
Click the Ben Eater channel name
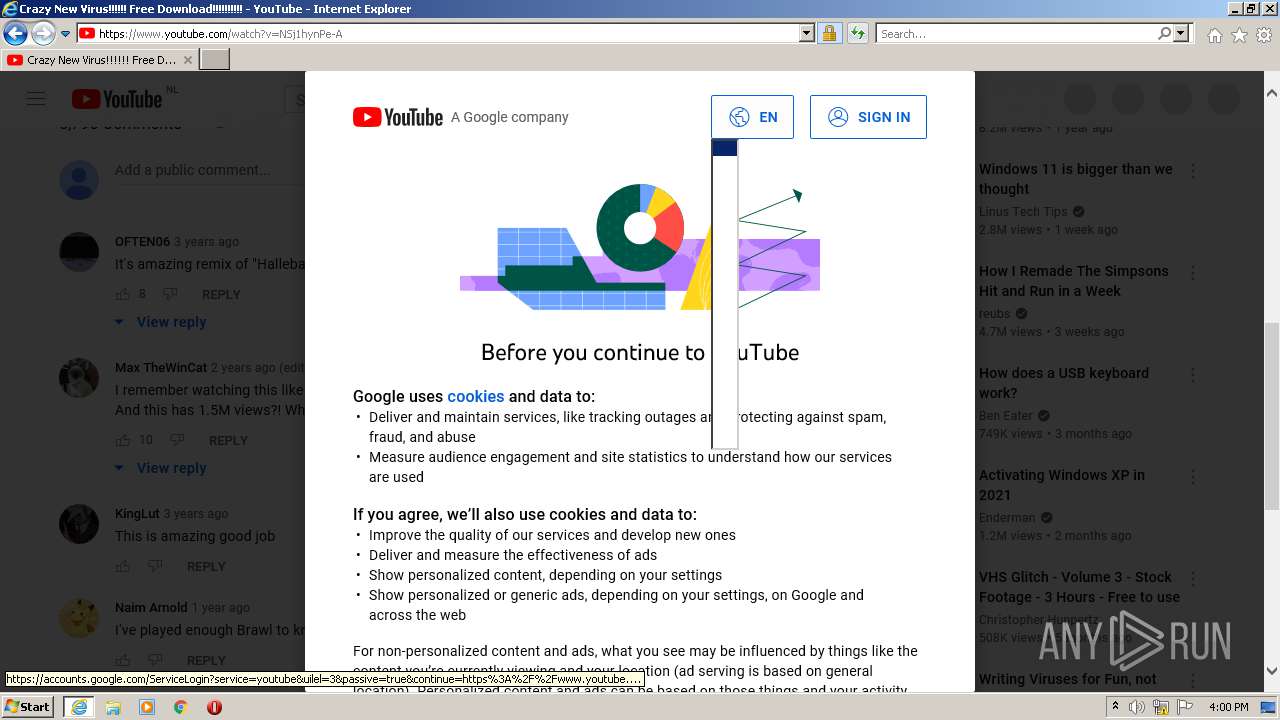click(1007, 415)
